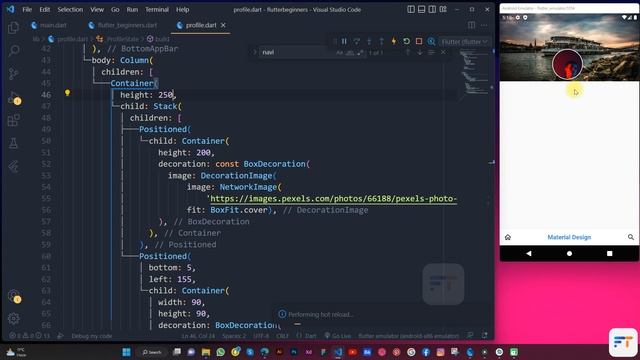Image resolution: width=640 pixels, height=360 pixels.
Task: Select the Flutter debug session dropdown
Action: [464, 42]
